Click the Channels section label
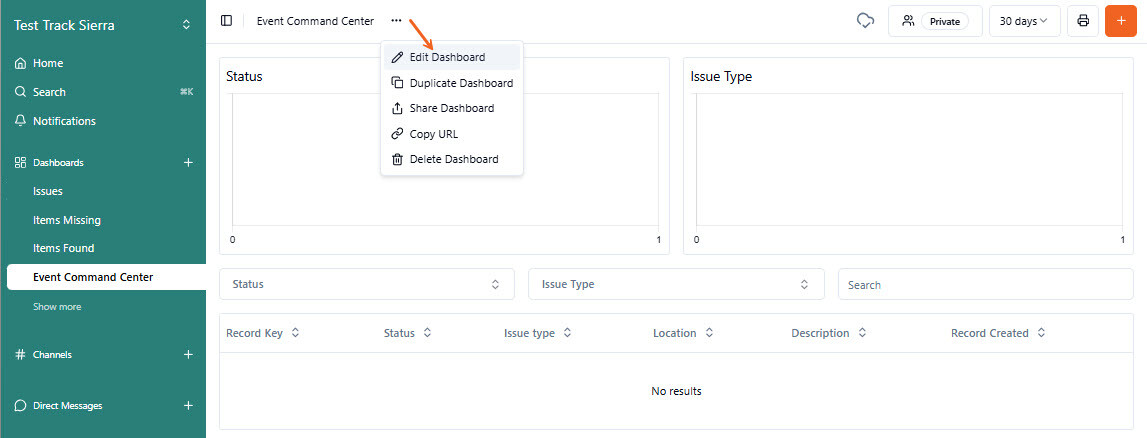 (x=53, y=355)
